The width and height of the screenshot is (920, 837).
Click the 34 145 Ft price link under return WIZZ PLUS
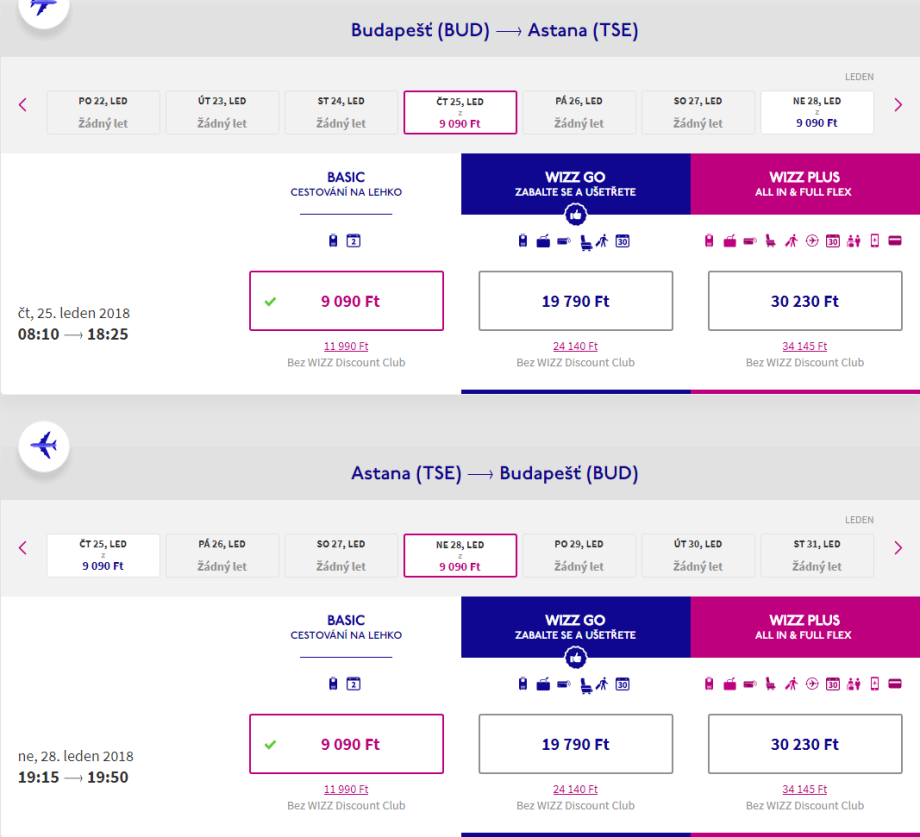pos(804,789)
